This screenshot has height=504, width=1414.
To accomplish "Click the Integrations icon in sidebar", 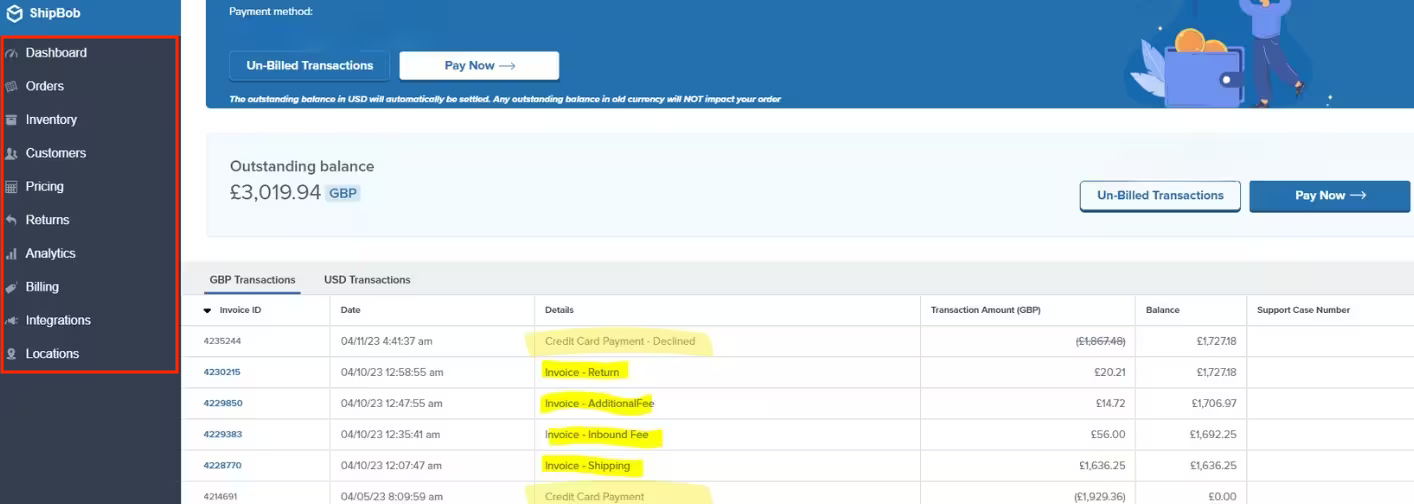I will tap(12, 321).
